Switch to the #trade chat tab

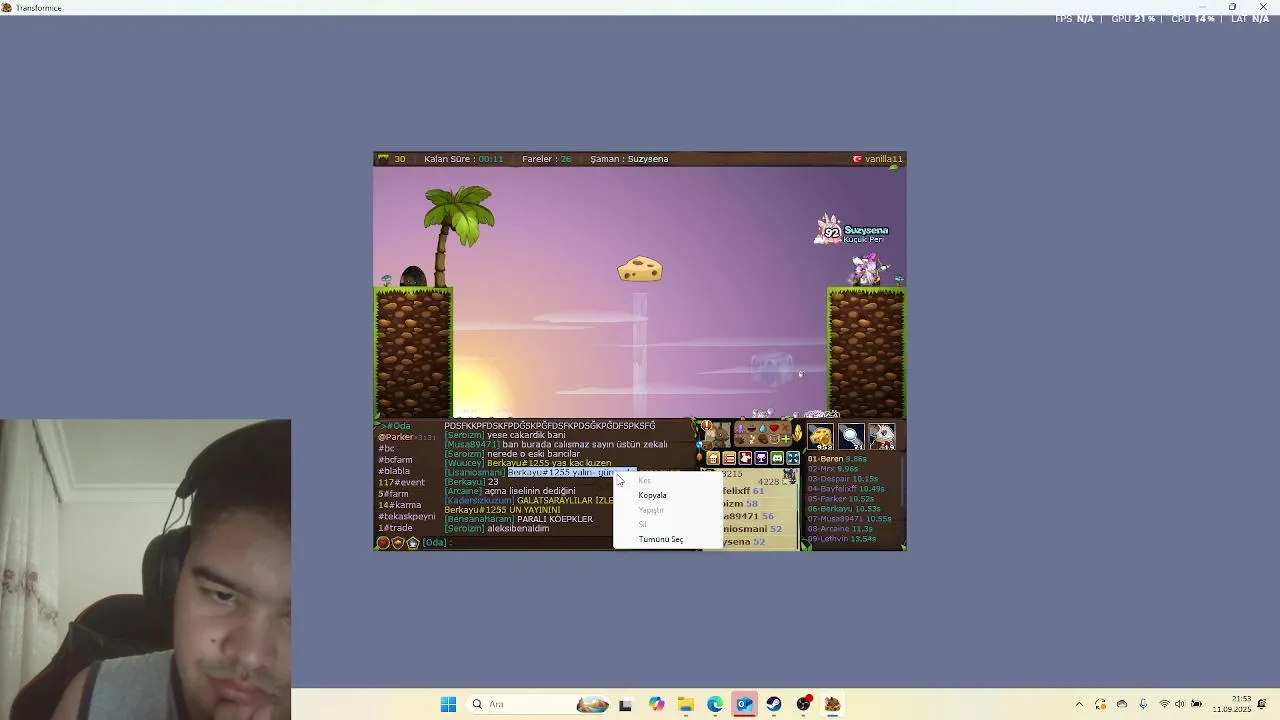point(395,528)
